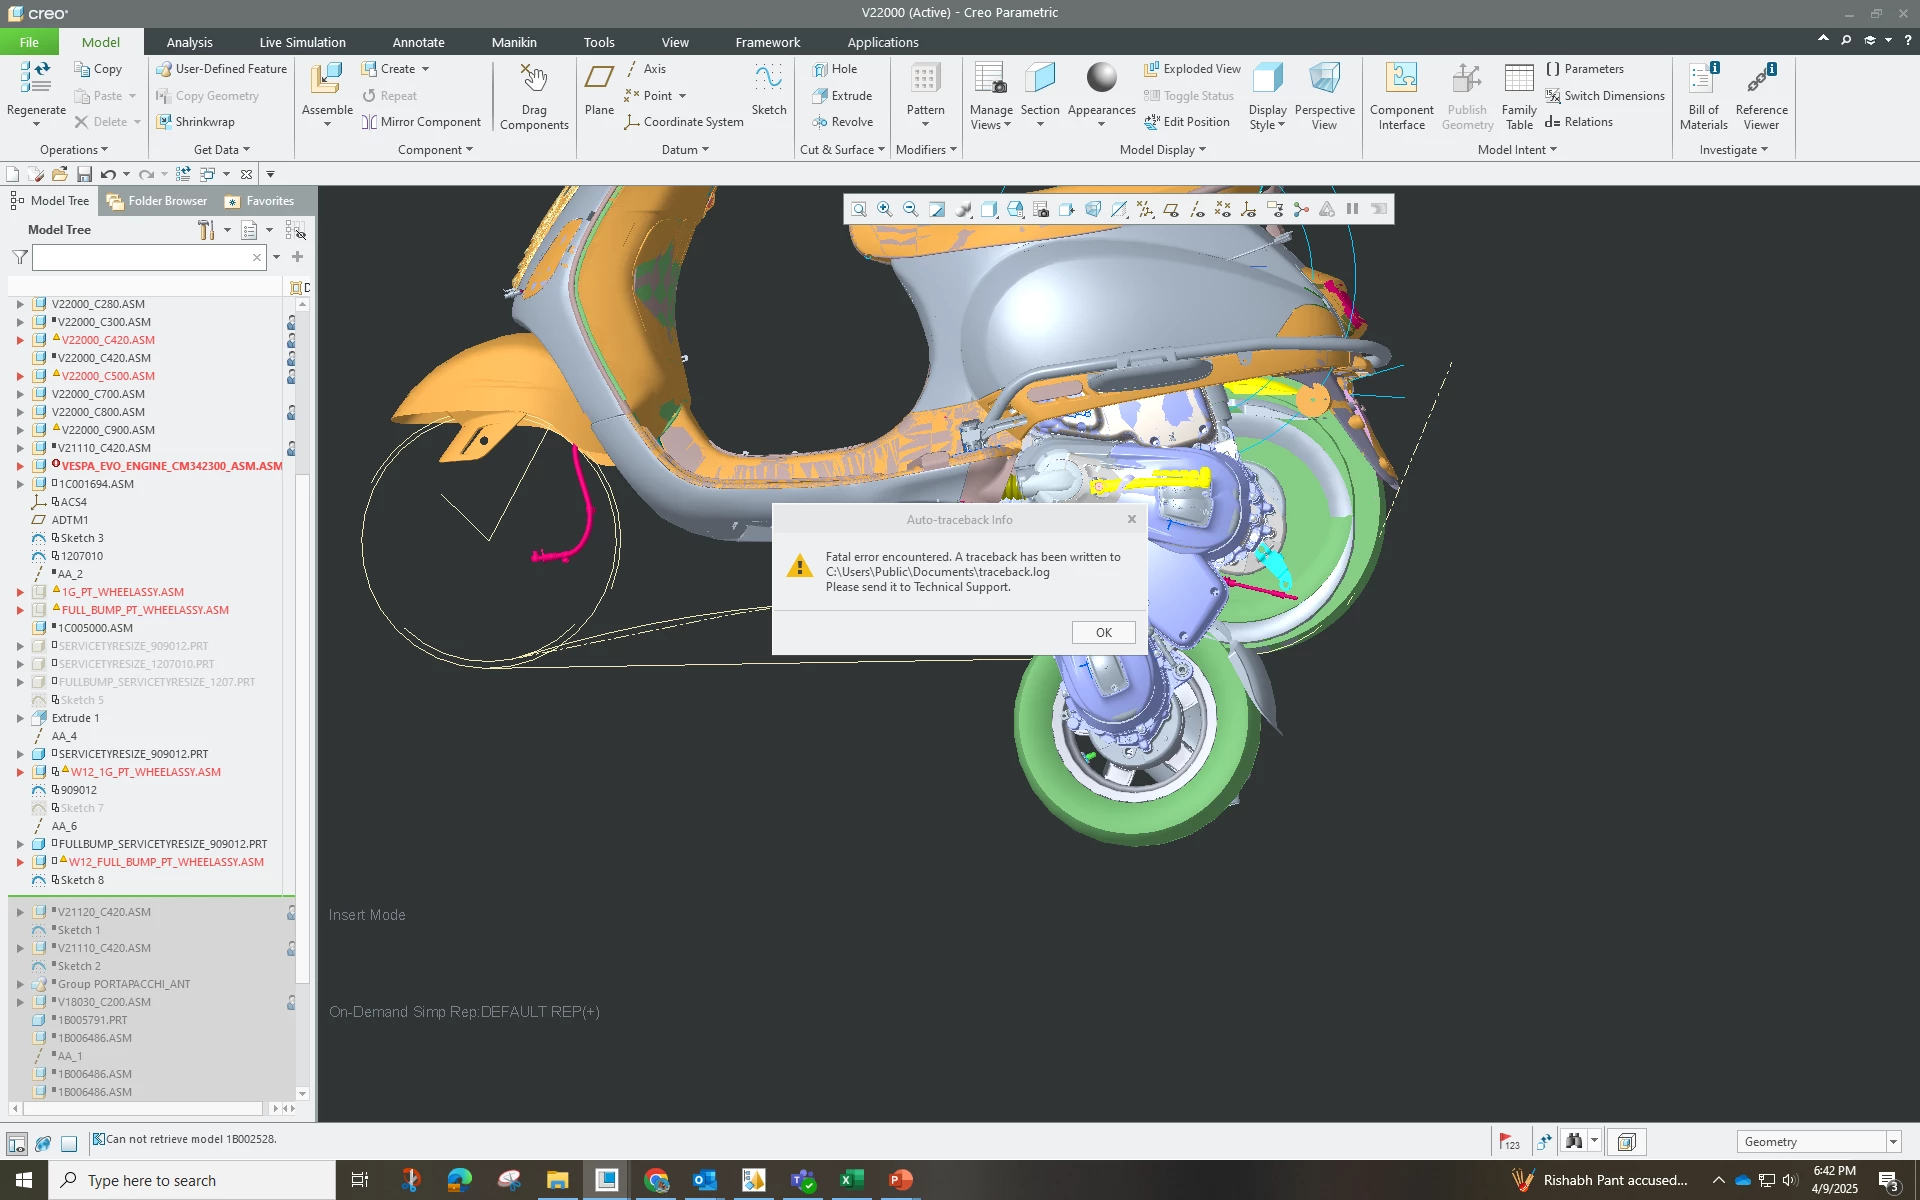Switch to the Analysis ribbon tab
Screen dimensions: 1920x1200
tap(189, 42)
